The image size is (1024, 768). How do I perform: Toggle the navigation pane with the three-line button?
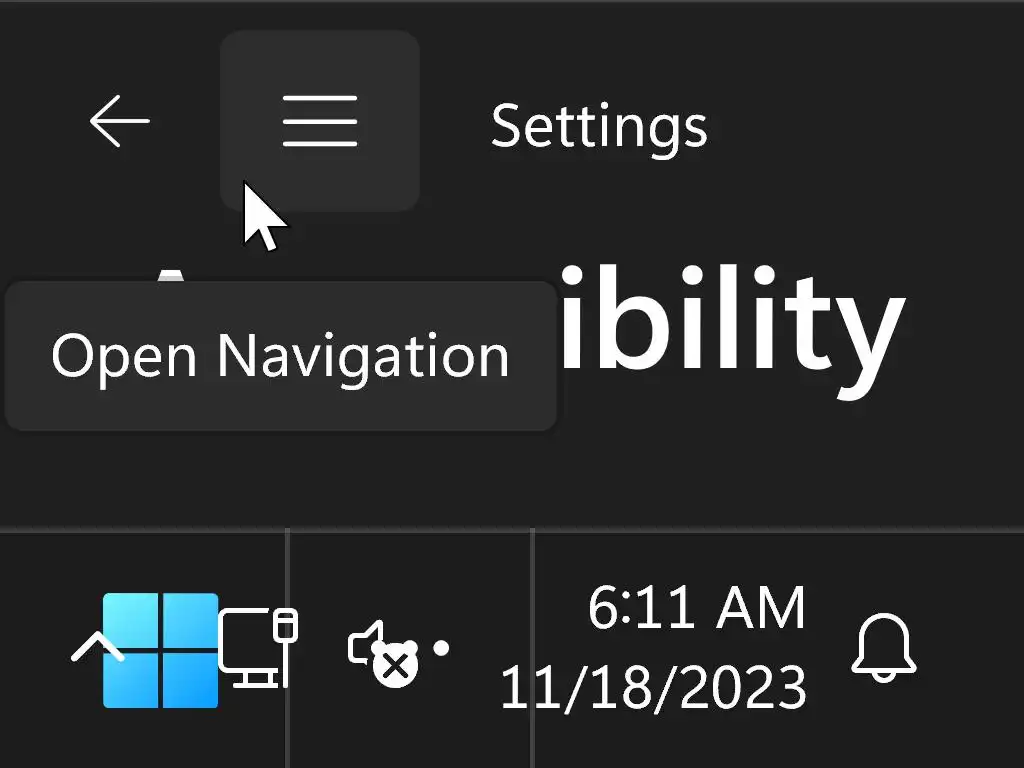(x=319, y=121)
